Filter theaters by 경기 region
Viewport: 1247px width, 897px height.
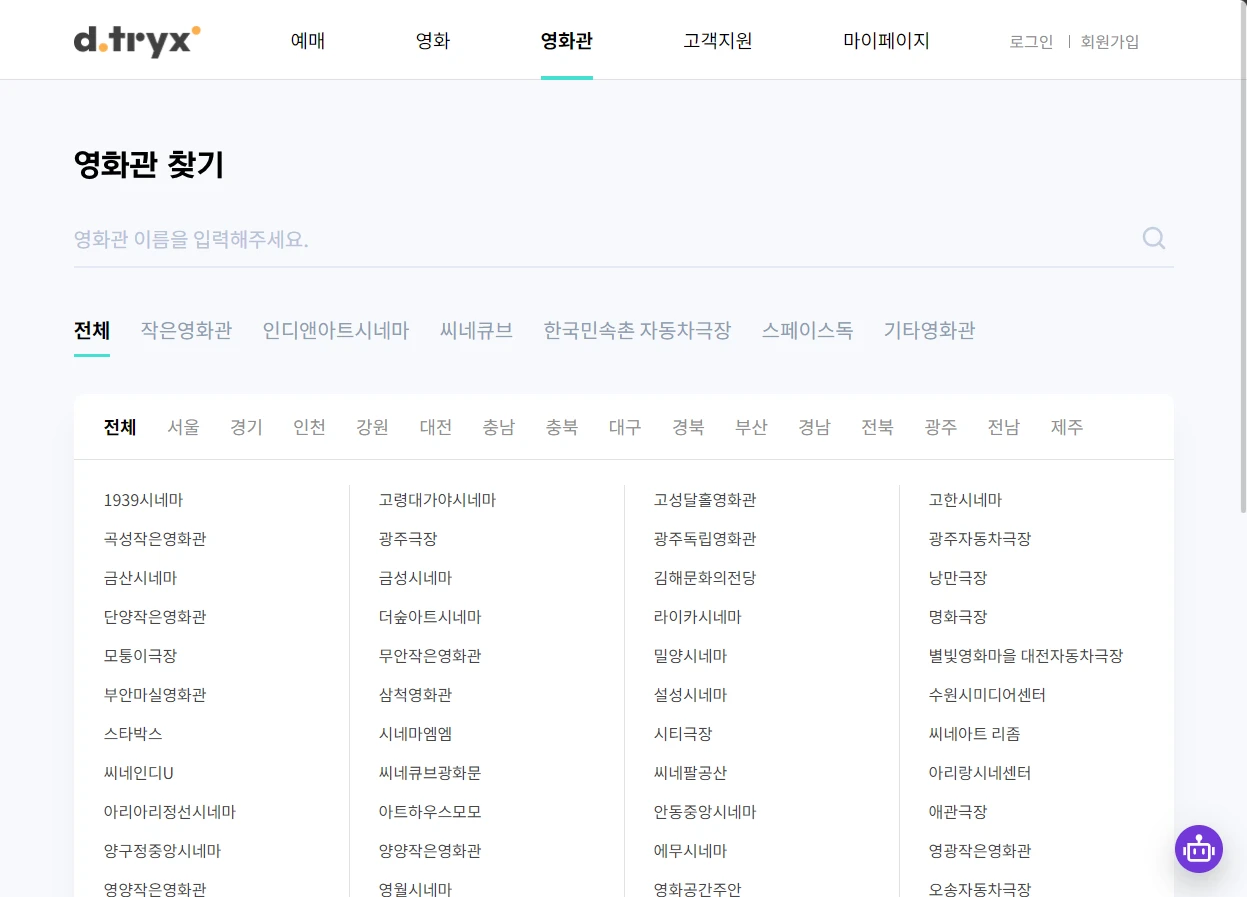246,427
